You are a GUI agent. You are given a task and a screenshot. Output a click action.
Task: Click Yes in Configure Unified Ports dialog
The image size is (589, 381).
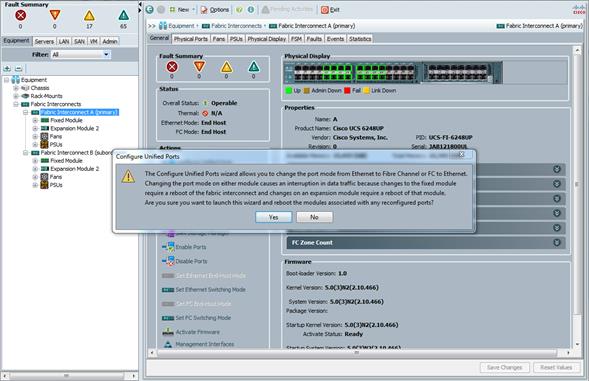[273, 217]
